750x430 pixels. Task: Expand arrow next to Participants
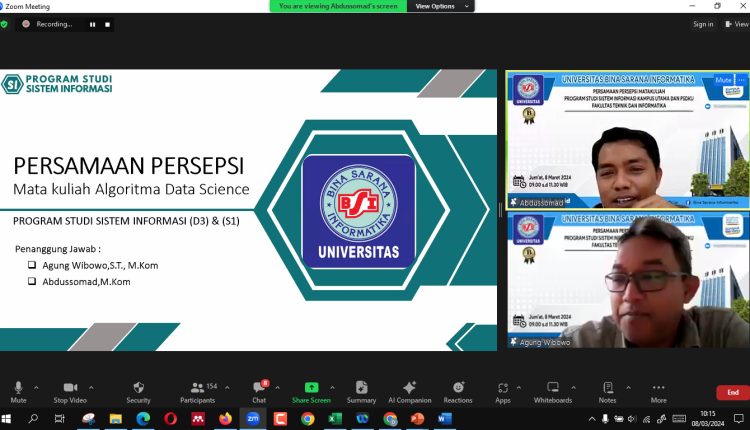pos(227,387)
